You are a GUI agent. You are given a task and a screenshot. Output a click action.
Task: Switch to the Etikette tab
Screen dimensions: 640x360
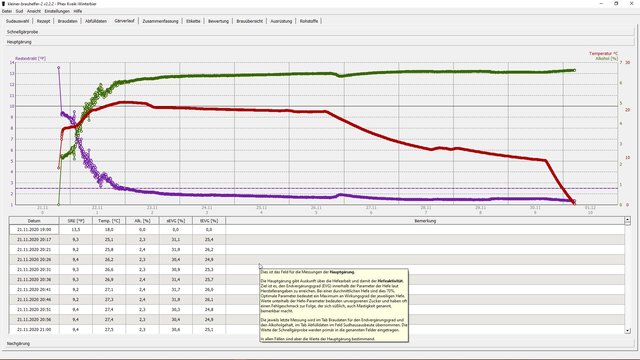click(193, 21)
